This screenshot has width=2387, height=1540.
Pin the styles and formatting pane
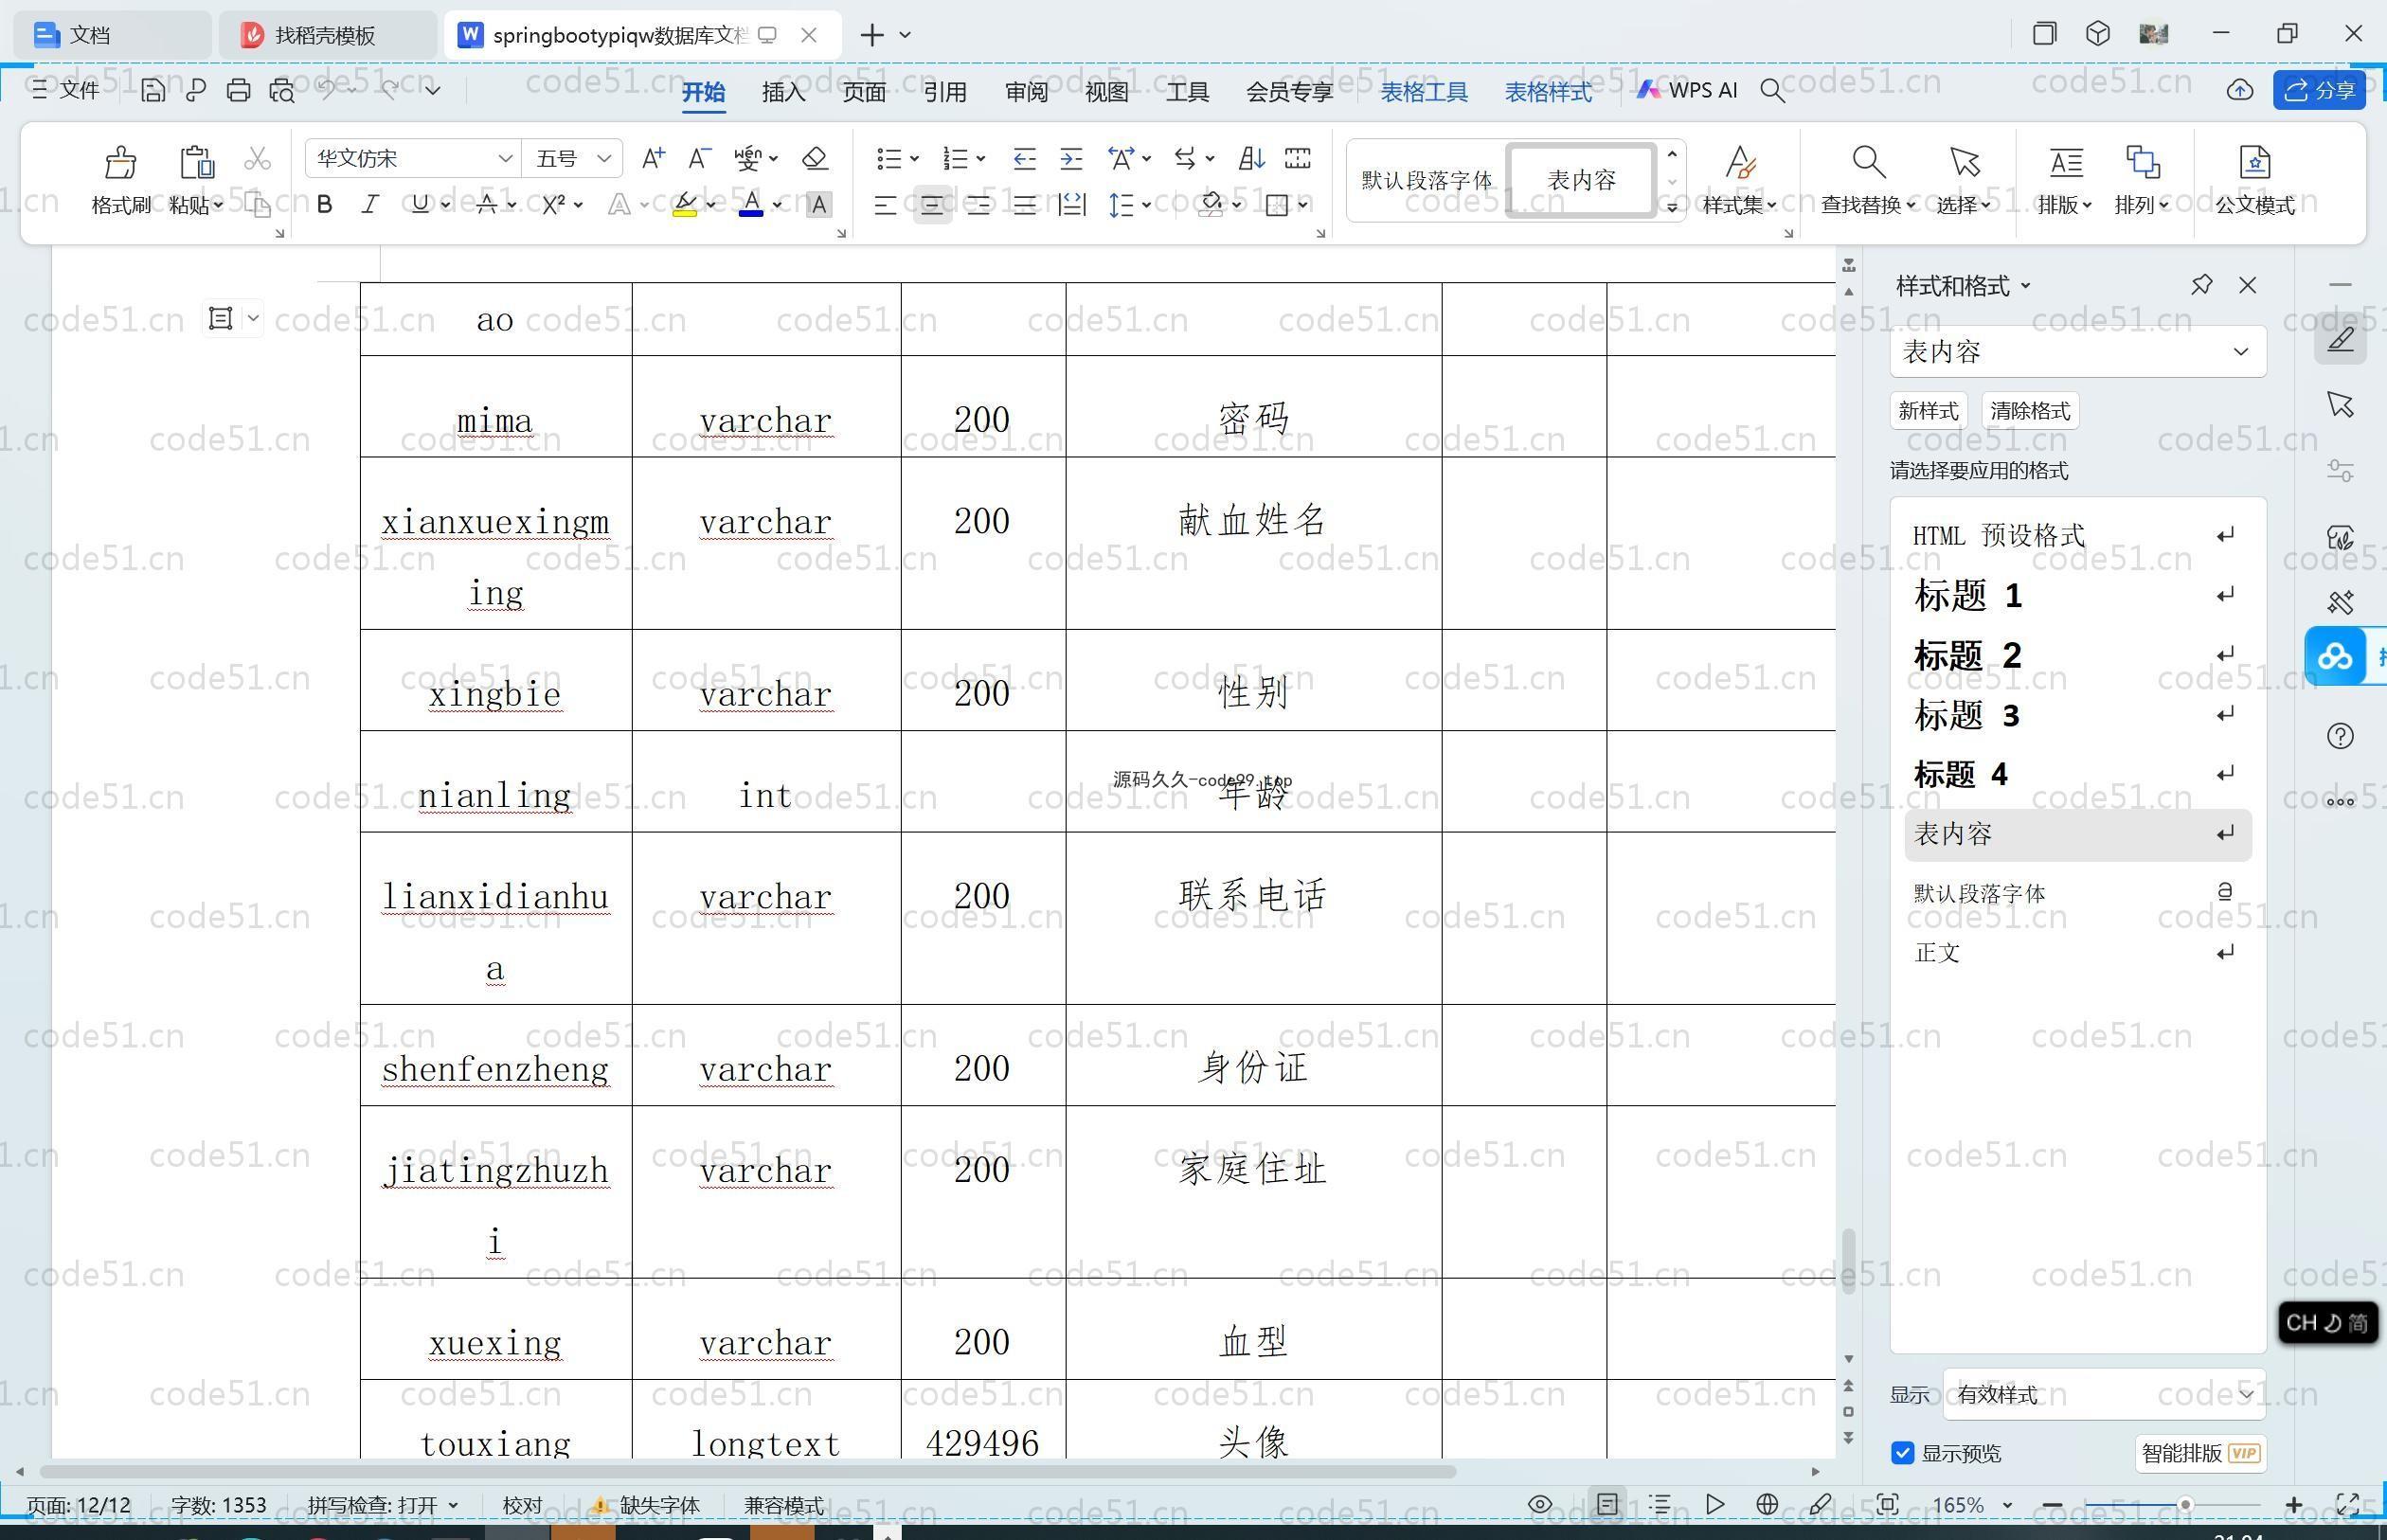tap(2201, 285)
